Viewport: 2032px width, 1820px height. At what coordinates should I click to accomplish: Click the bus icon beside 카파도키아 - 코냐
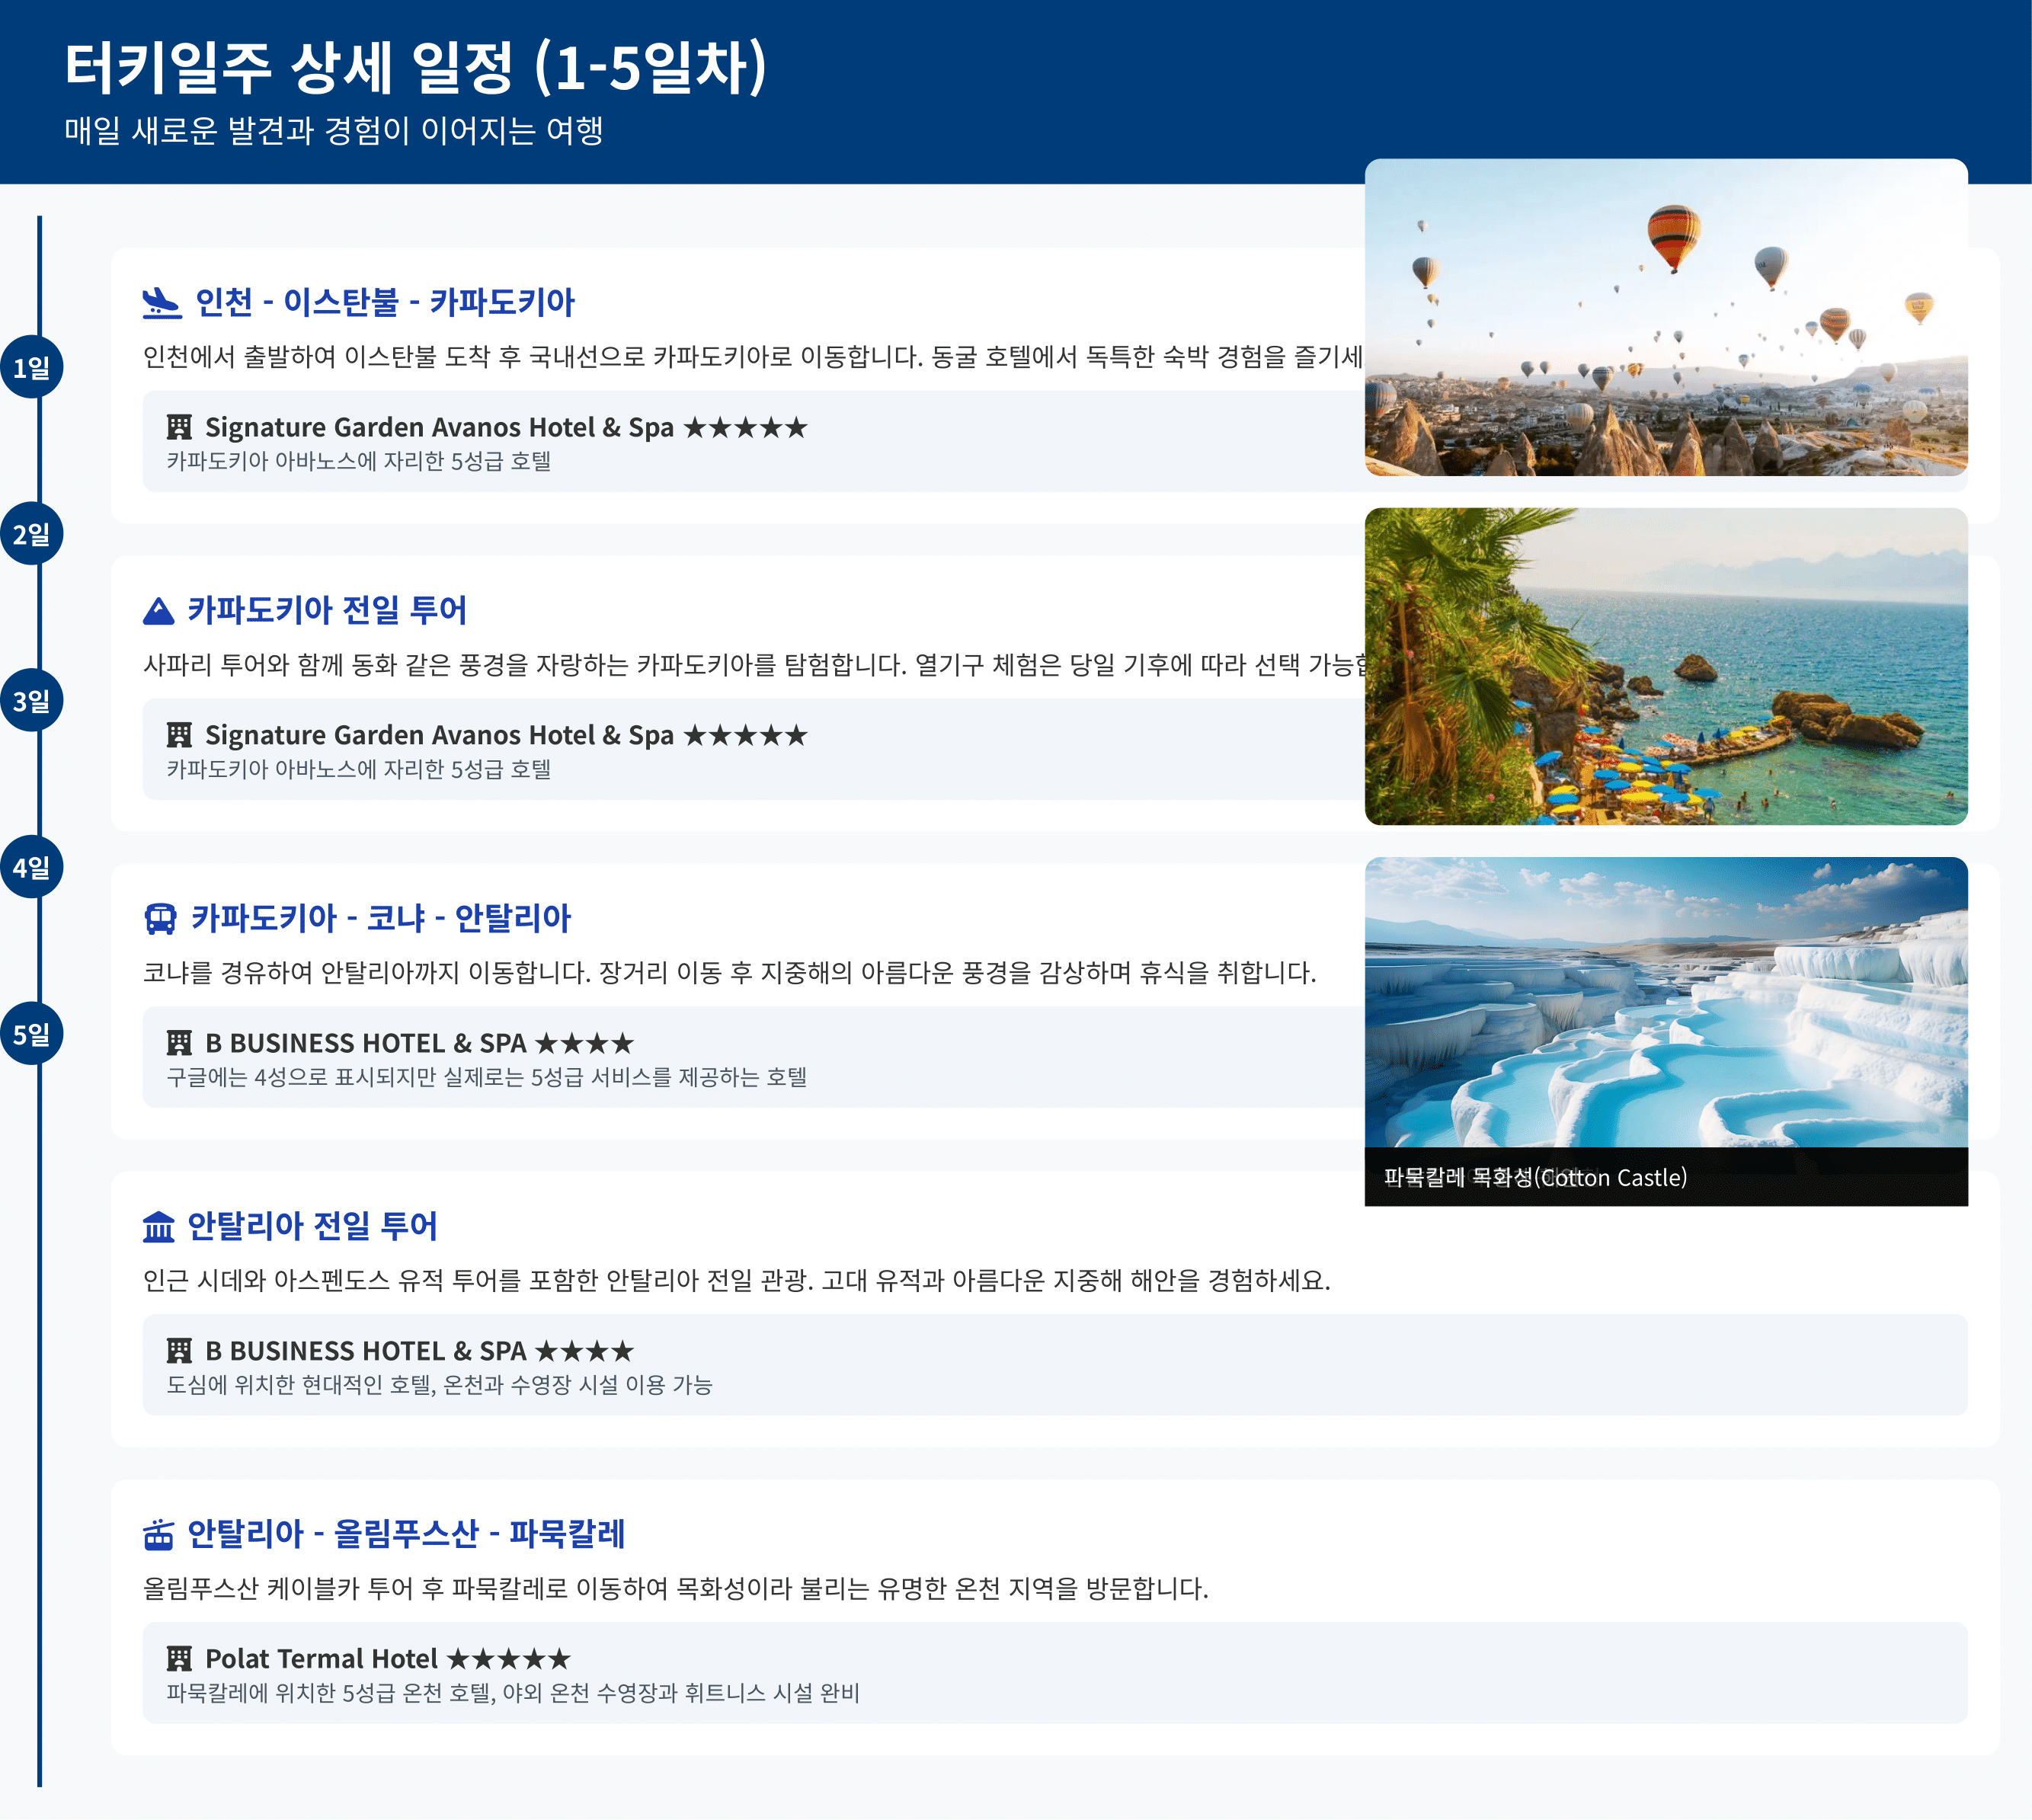(160, 918)
